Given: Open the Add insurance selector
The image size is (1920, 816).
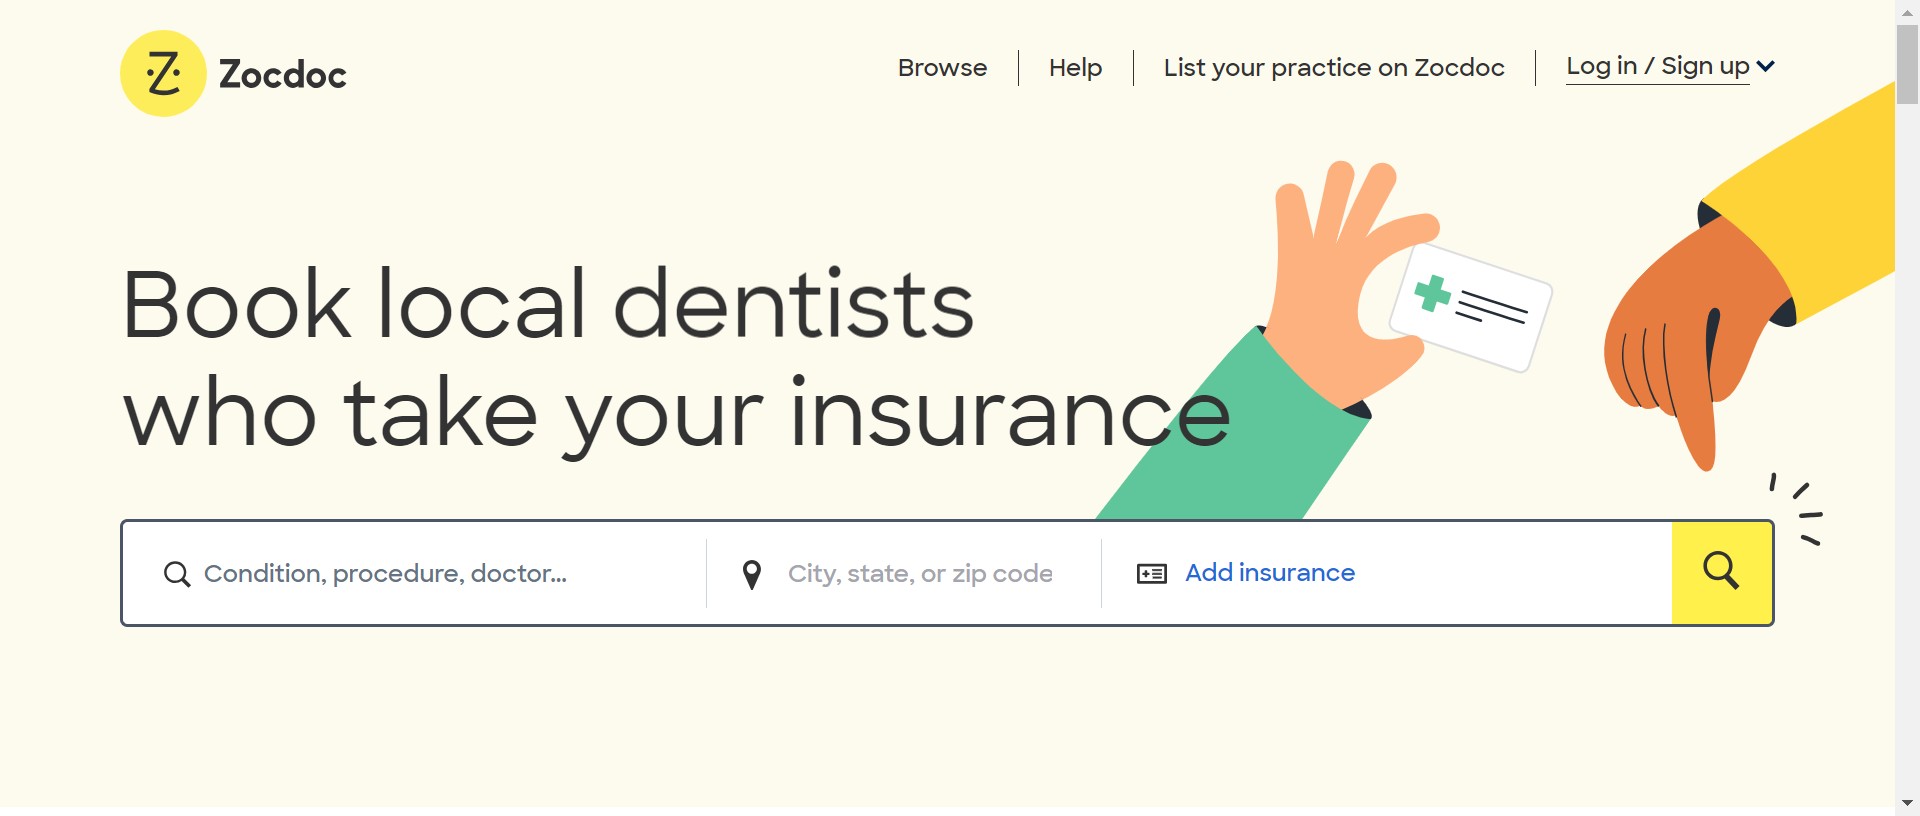Looking at the screenshot, I should [1269, 573].
